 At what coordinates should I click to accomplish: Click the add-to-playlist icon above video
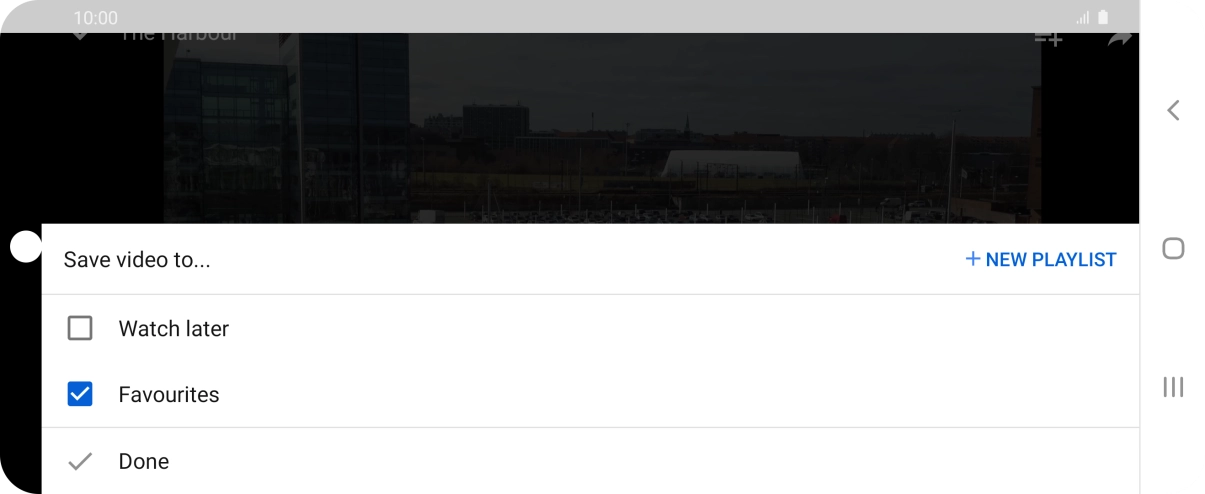coord(1048,40)
